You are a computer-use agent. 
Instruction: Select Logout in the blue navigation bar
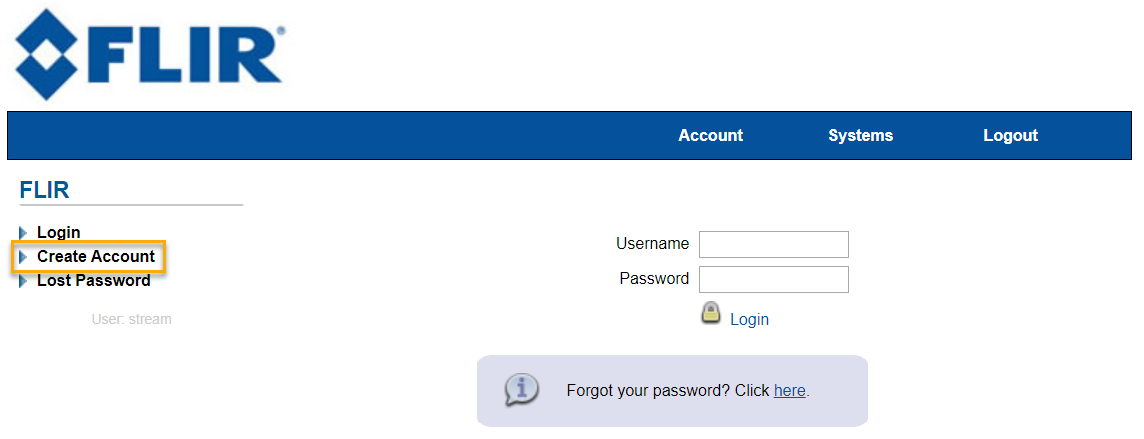[x=1010, y=136]
